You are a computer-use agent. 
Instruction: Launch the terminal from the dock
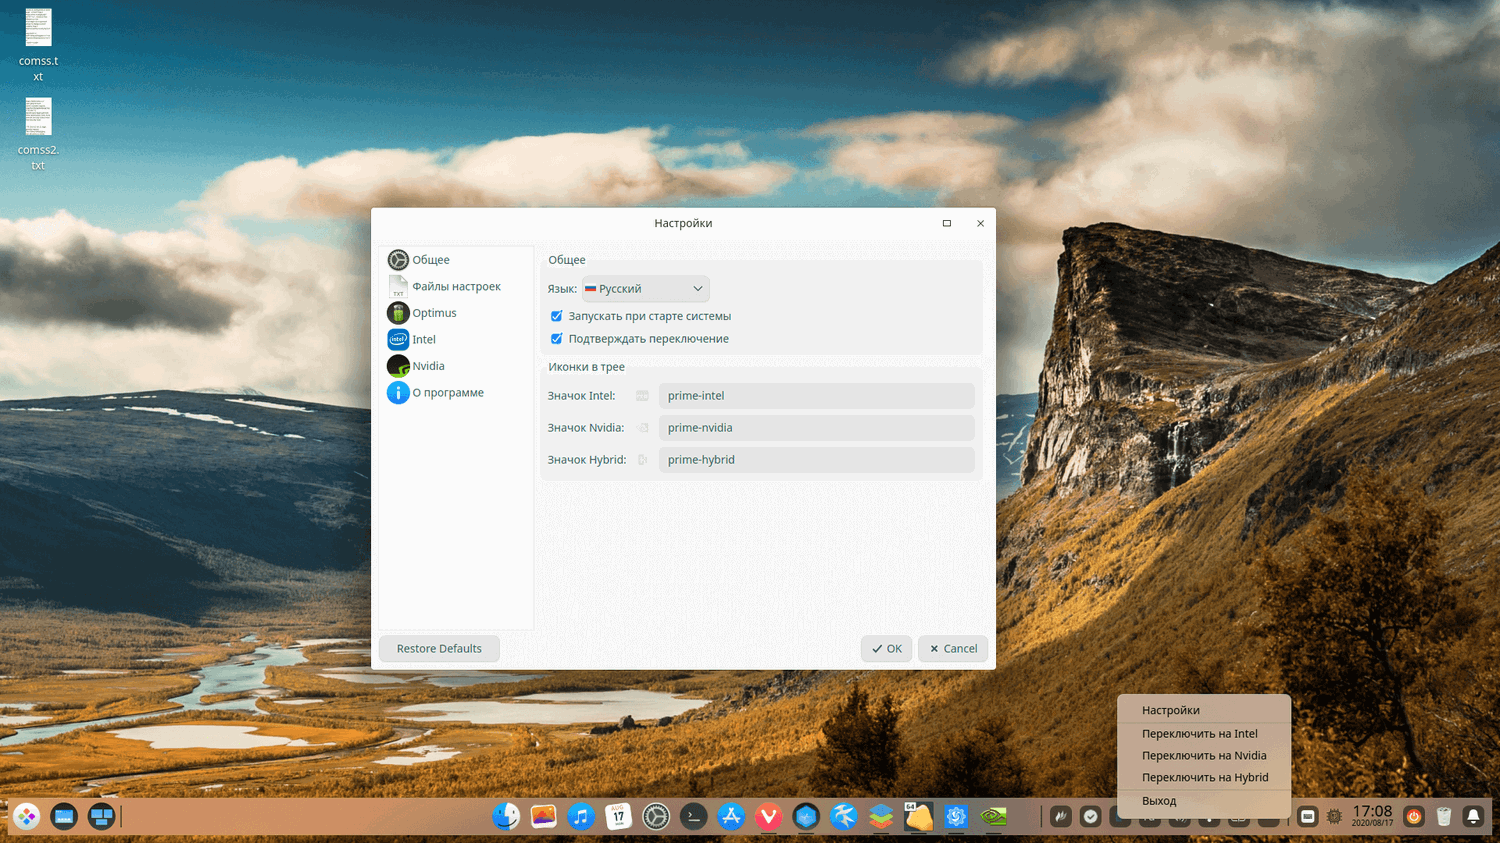point(693,817)
